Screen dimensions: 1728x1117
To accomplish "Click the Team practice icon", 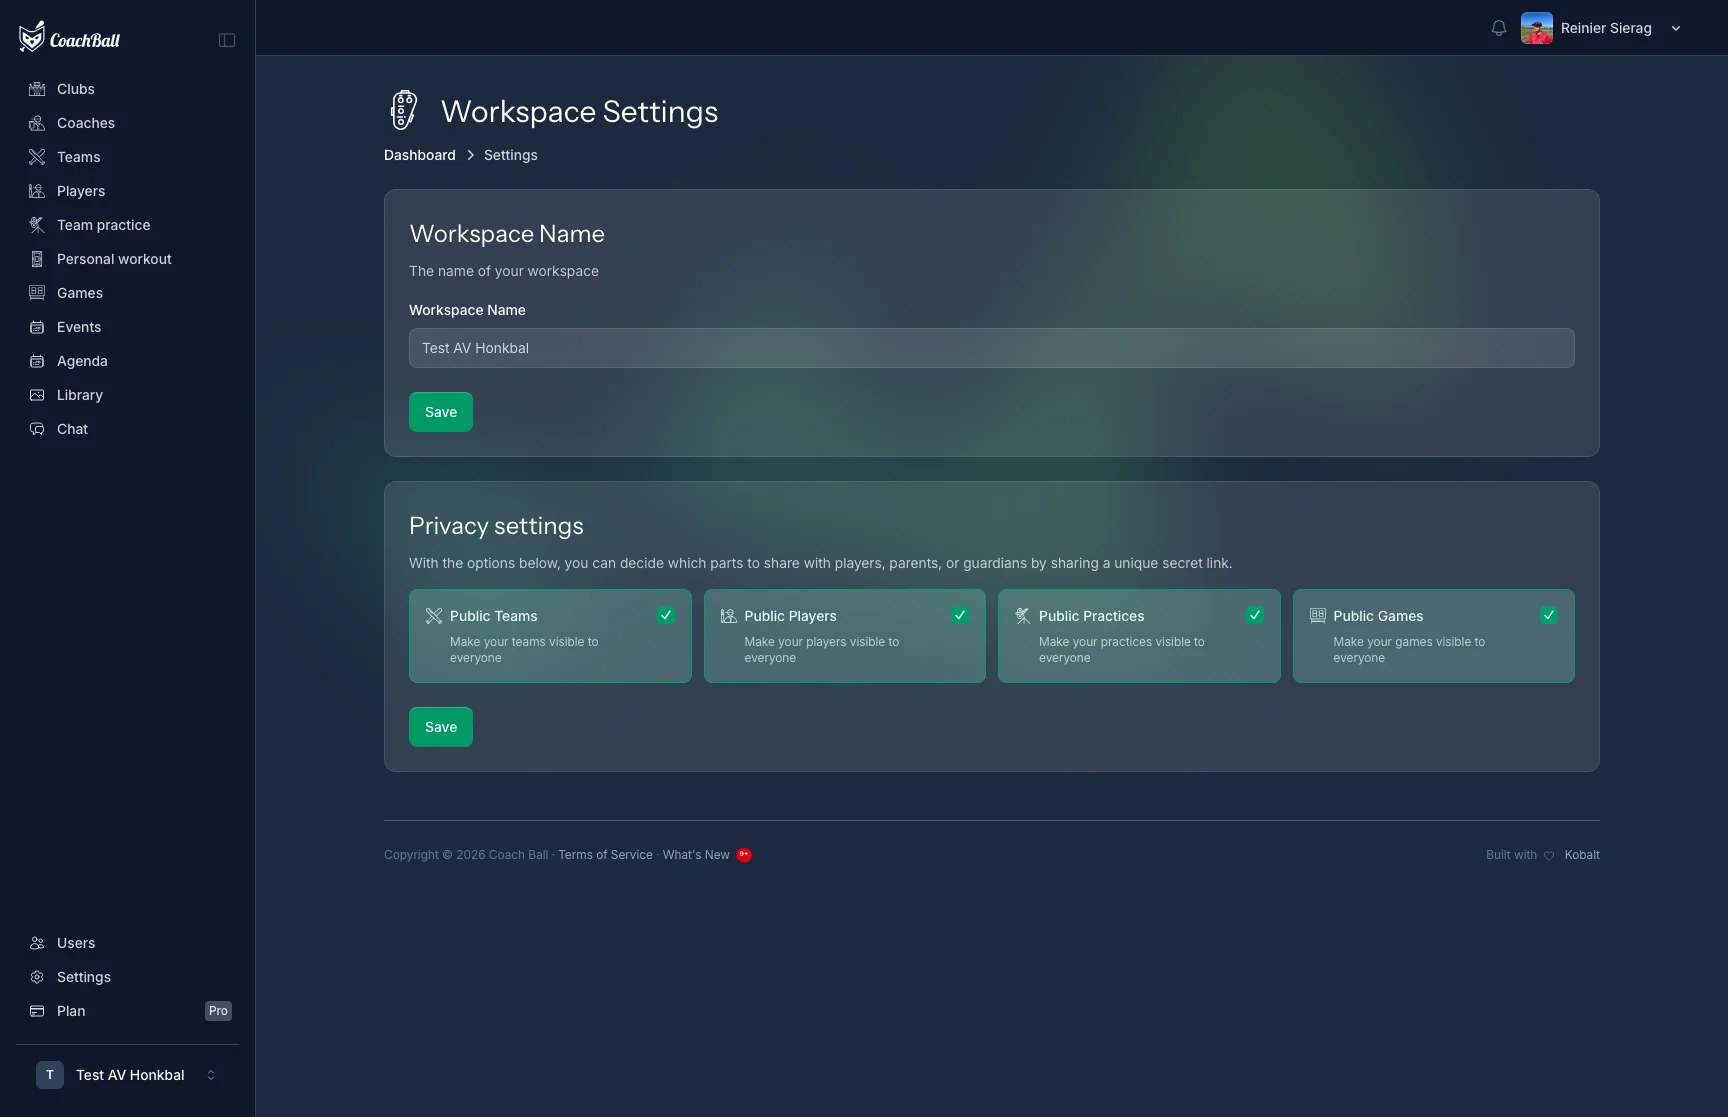I will [37, 225].
